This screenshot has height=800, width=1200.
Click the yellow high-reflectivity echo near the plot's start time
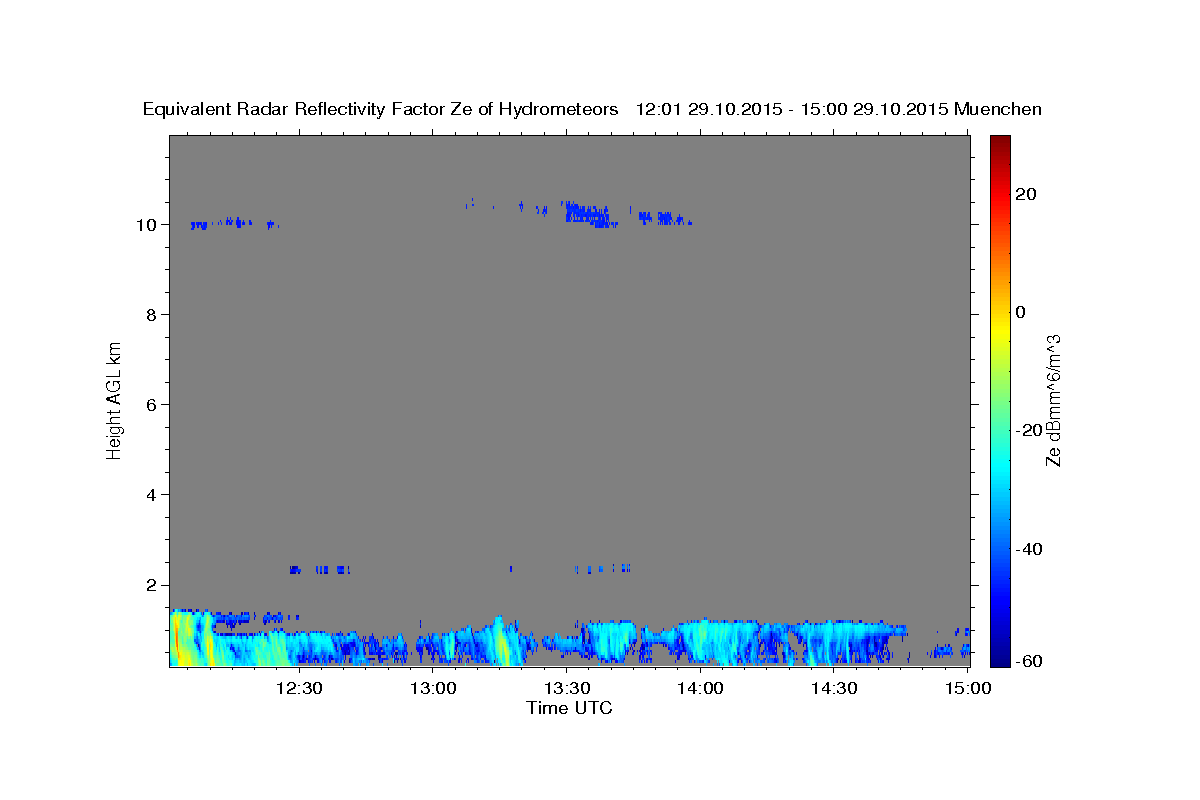[x=183, y=640]
